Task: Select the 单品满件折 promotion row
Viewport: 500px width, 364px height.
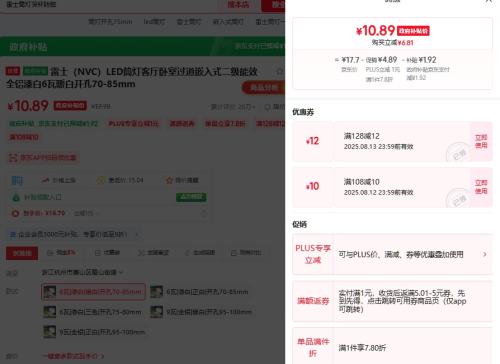Action: point(392,347)
